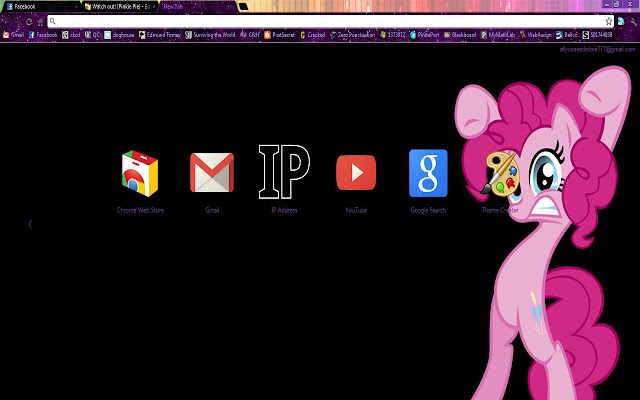This screenshot has width=640, height=400.
Task: Open a new tab with the plus button
Action: pos(243,7)
